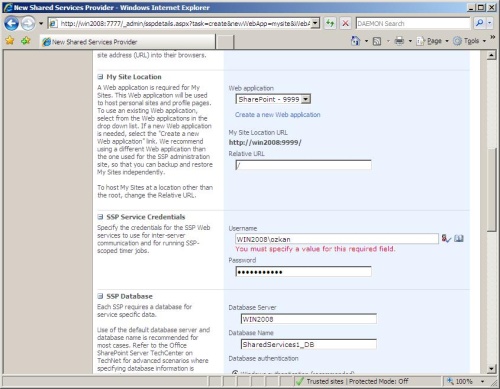Click the Home icon in command bar
The width and height of the screenshot is (500, 389).
356,41
